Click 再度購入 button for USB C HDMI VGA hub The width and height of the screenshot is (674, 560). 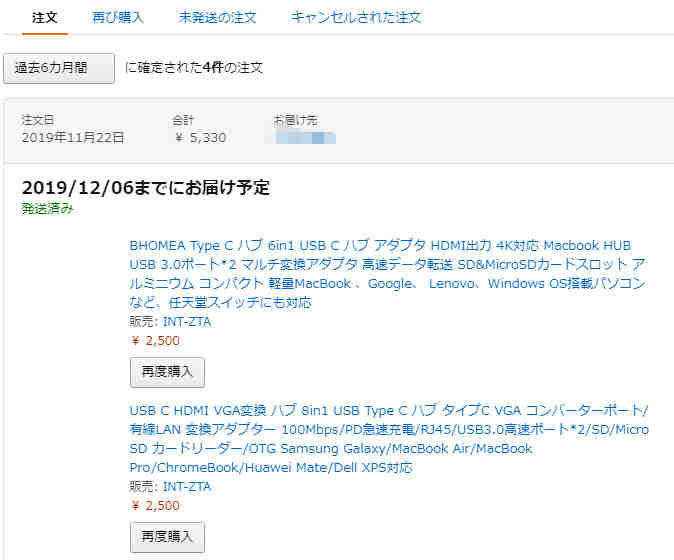[x=167, y=537]
